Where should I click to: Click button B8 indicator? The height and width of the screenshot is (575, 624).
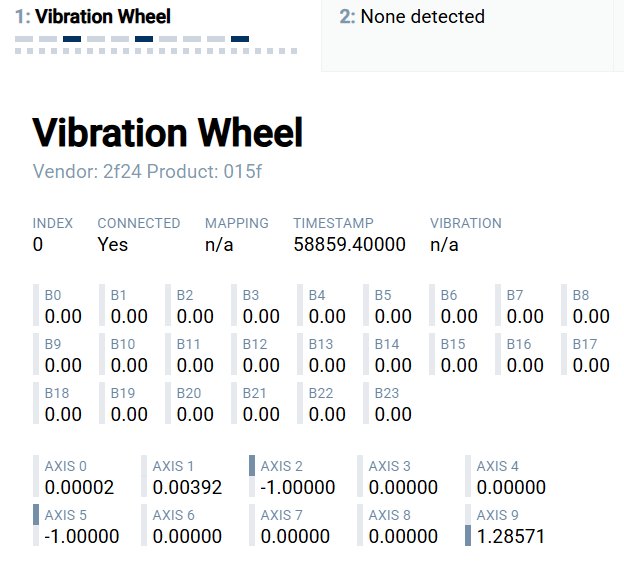590,306
